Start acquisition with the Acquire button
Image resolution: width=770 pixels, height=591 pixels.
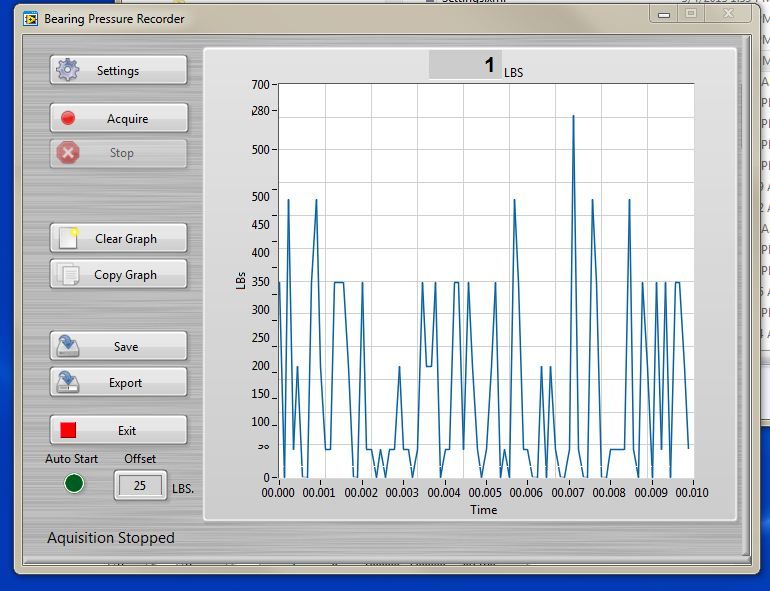point(118,118)
